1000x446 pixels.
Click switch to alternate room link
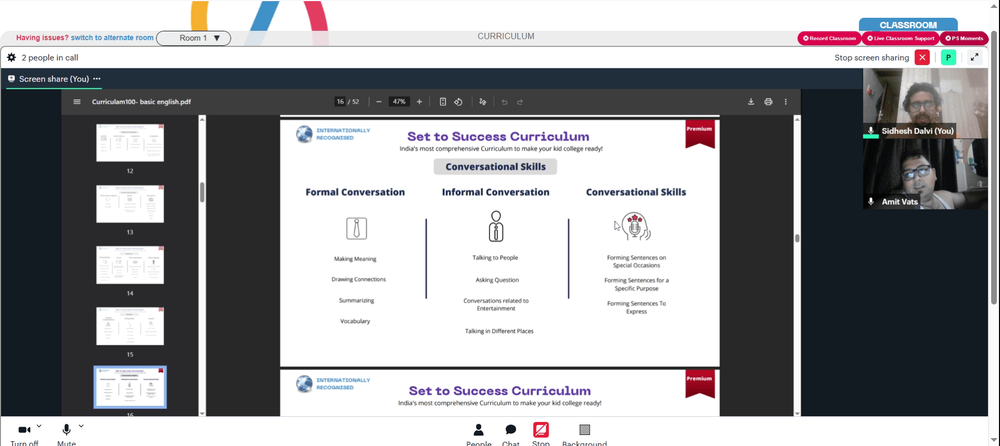(112, 38)
